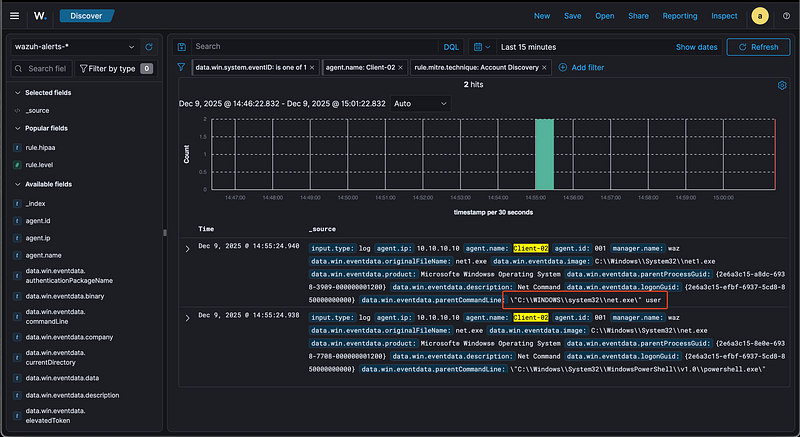Viewport: 800px width, 437px height.
Task: Select rule.level field
Action: tap(39, 165)
